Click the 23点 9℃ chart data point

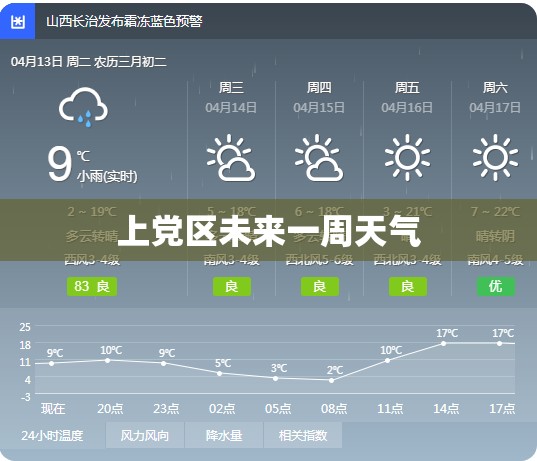click(163, 363)
